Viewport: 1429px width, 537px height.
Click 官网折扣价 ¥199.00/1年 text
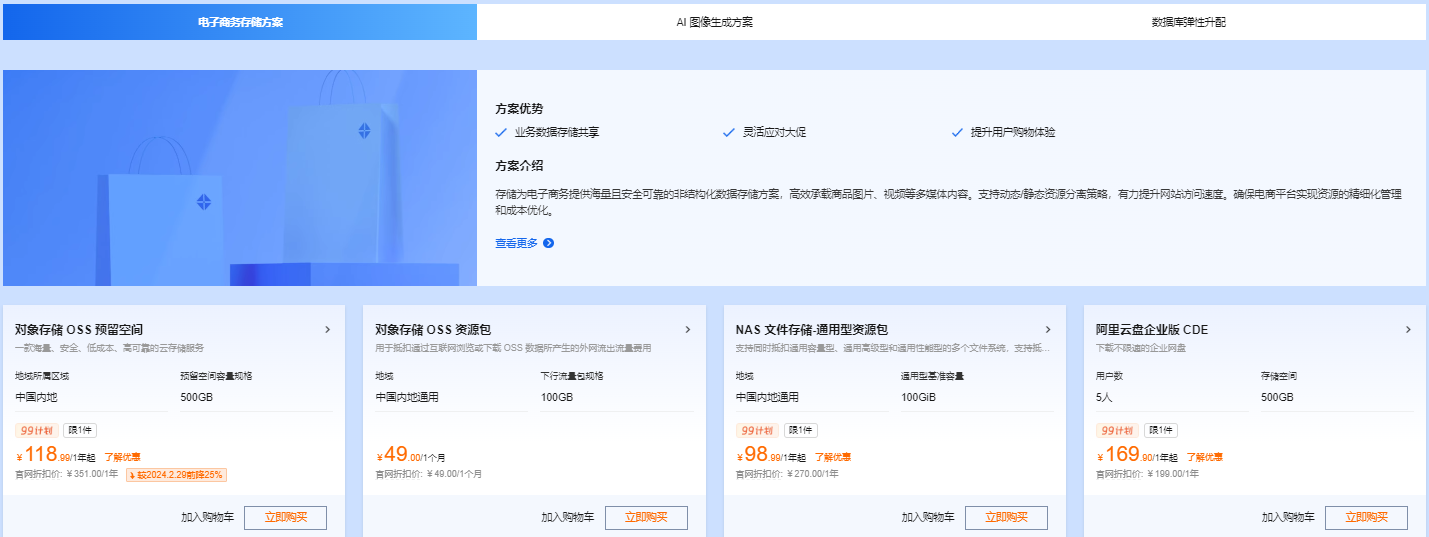click(1148, 474)
